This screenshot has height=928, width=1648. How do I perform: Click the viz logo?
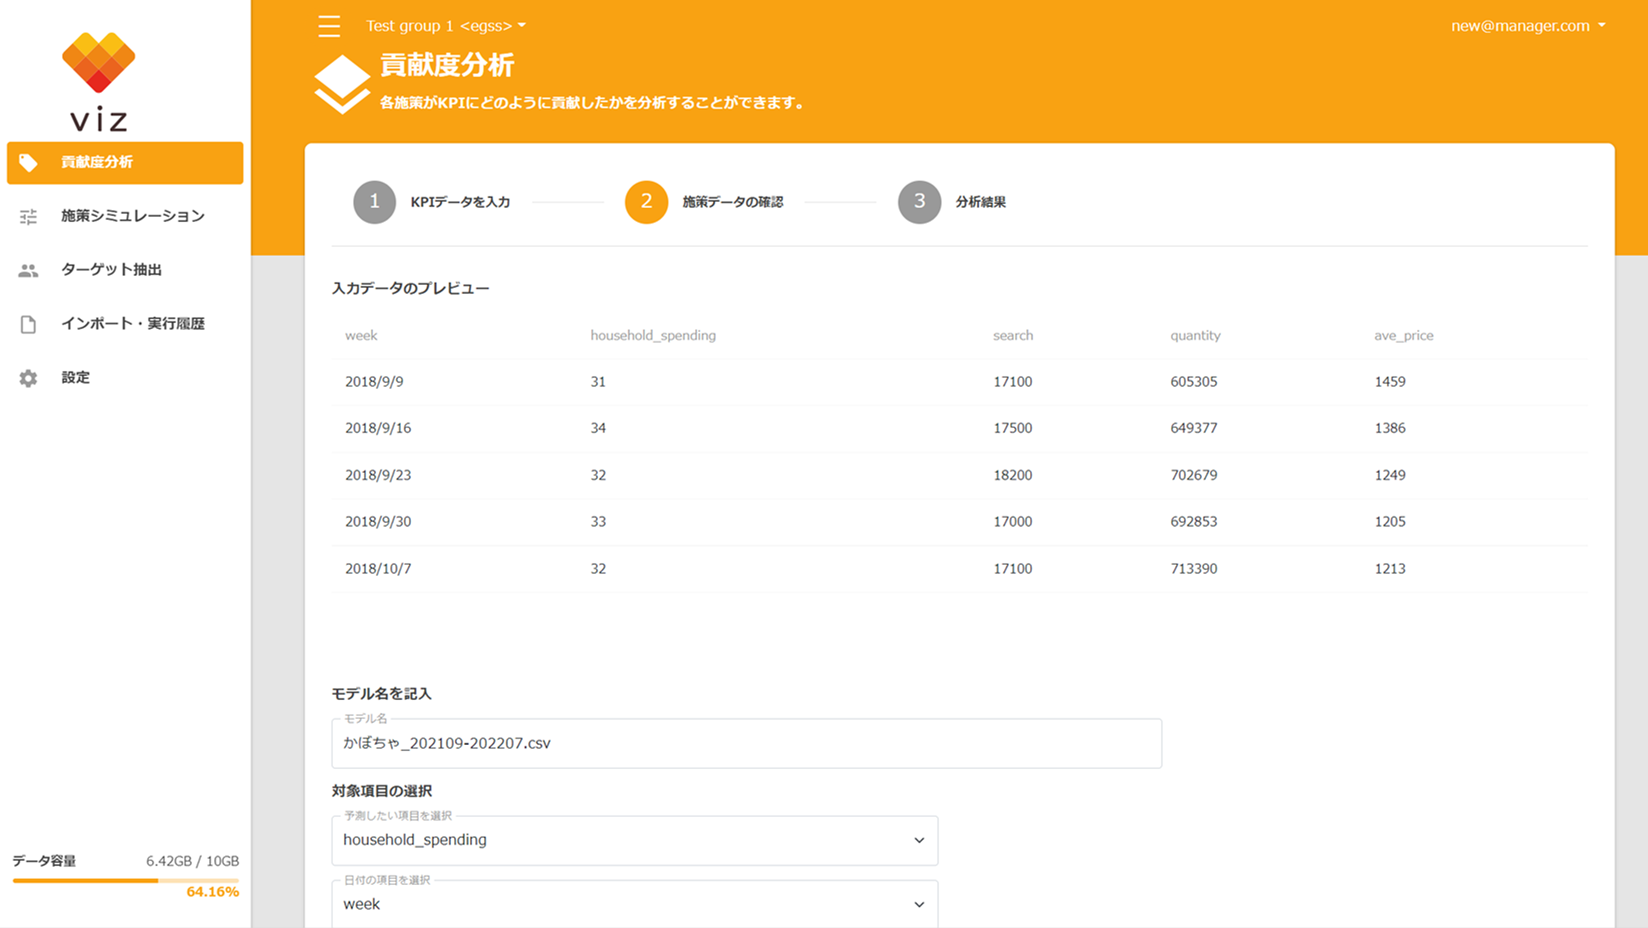98,81
